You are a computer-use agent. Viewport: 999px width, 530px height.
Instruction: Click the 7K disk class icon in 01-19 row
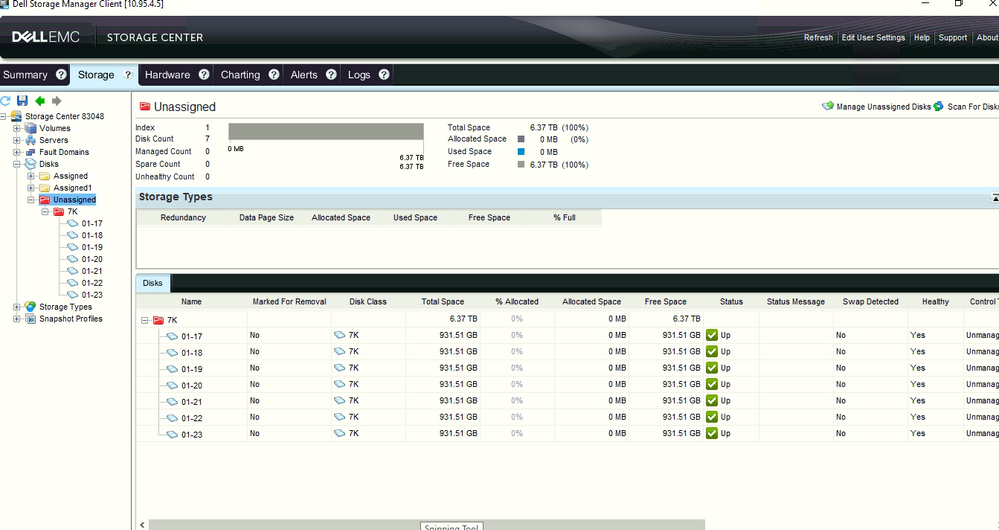coord(339,368)
